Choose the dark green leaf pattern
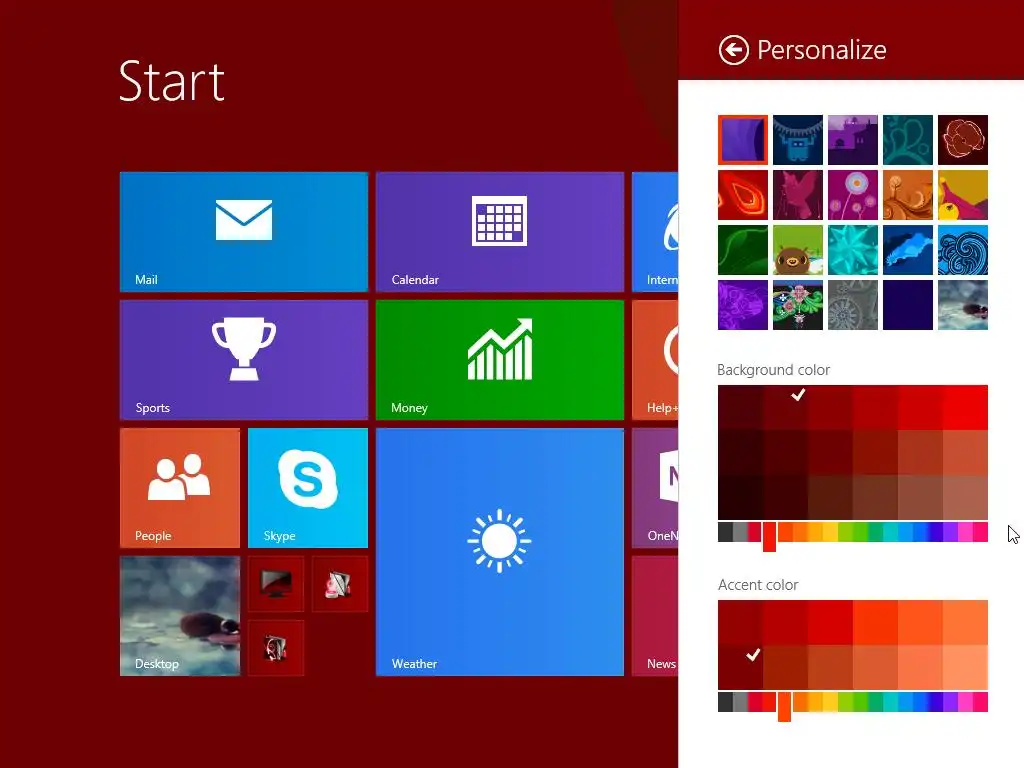 click(x=743, y=250)
